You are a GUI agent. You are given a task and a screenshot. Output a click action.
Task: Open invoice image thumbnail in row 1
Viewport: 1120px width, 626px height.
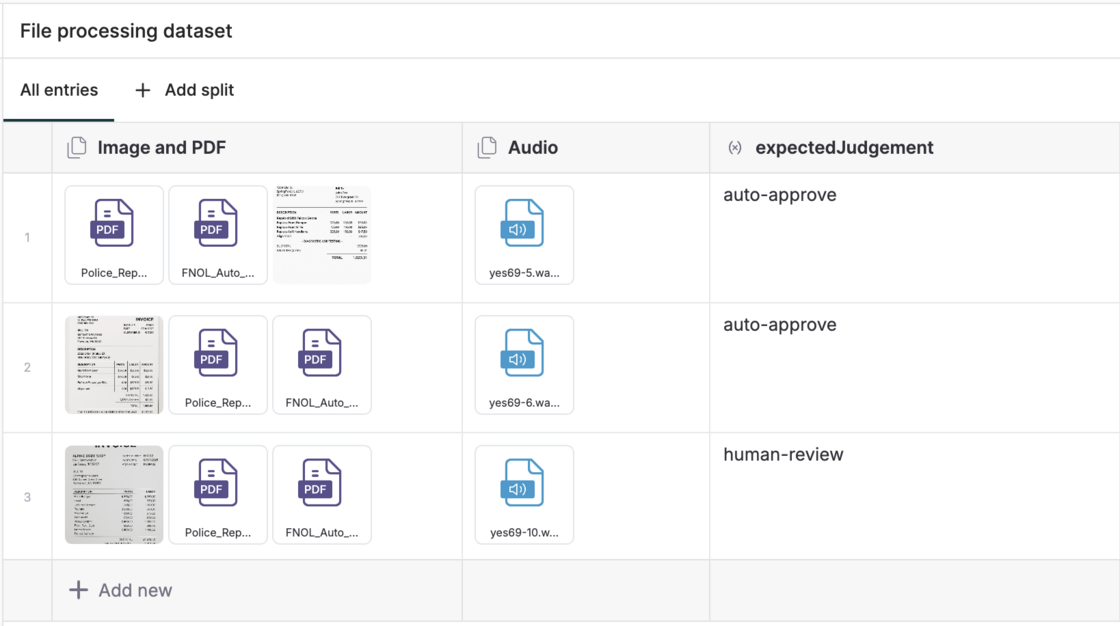(x=322, y=235)
